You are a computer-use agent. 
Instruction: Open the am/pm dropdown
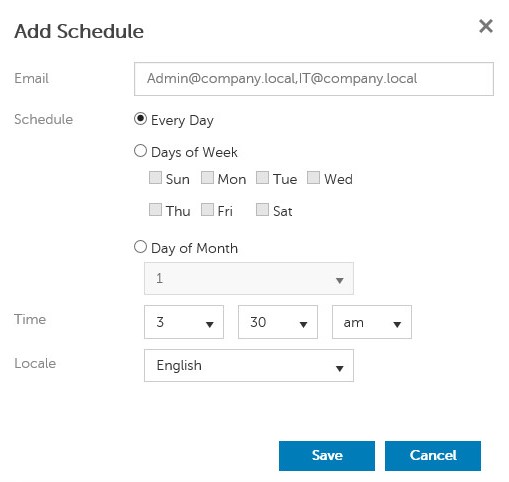point(372,322)
